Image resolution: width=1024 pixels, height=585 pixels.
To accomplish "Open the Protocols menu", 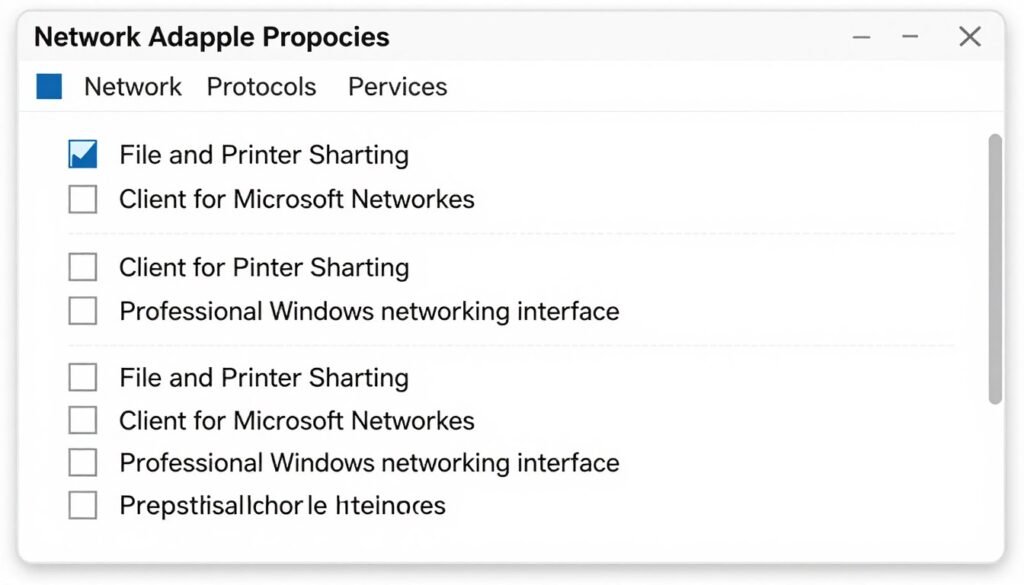I will [x=261, y=87].
